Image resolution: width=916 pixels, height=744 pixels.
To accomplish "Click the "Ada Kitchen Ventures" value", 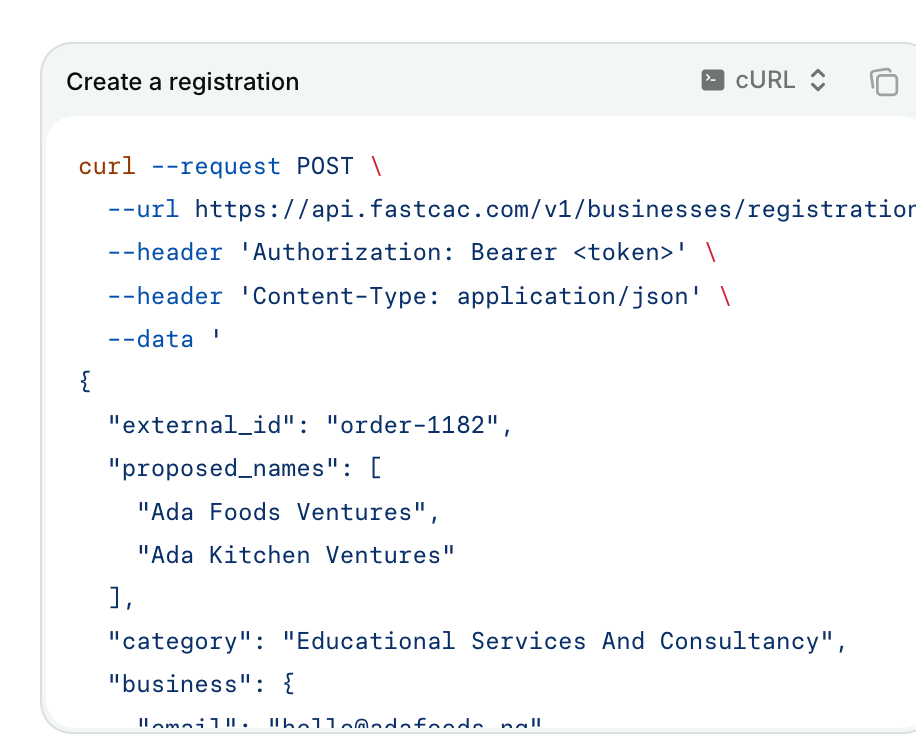I will tap(296, 555).
